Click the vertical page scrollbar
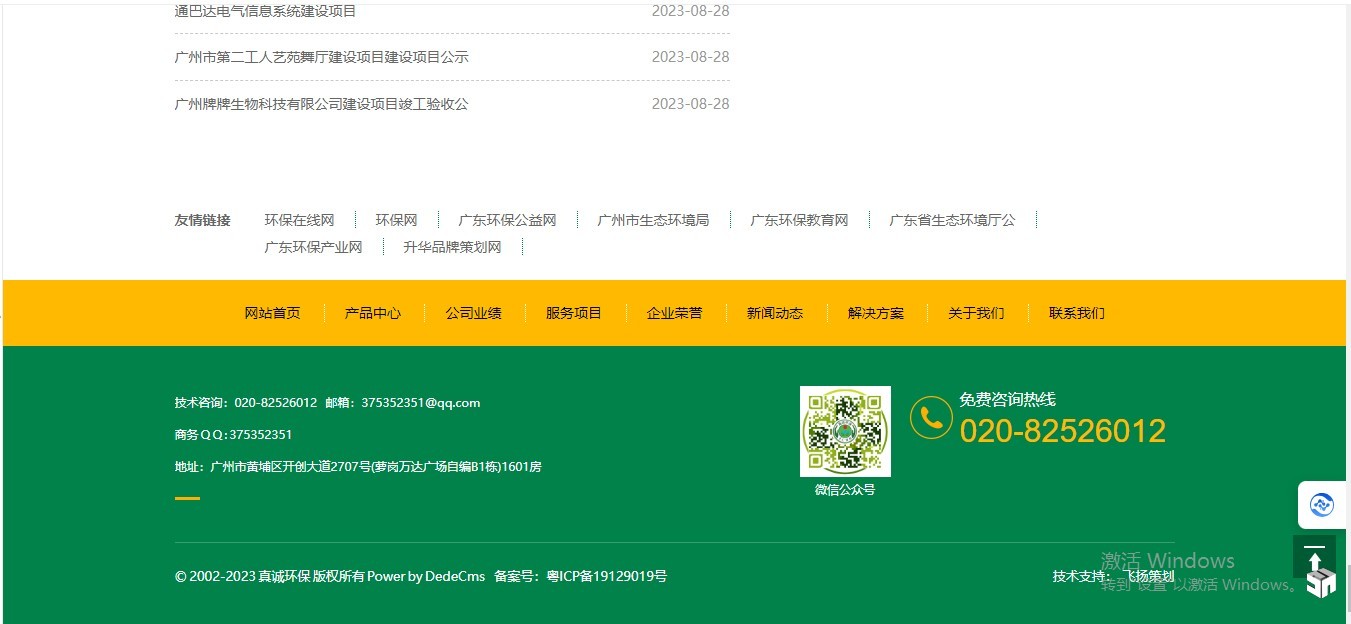Viewport: 1351px width, 624px height. (x=1347, y=300)
